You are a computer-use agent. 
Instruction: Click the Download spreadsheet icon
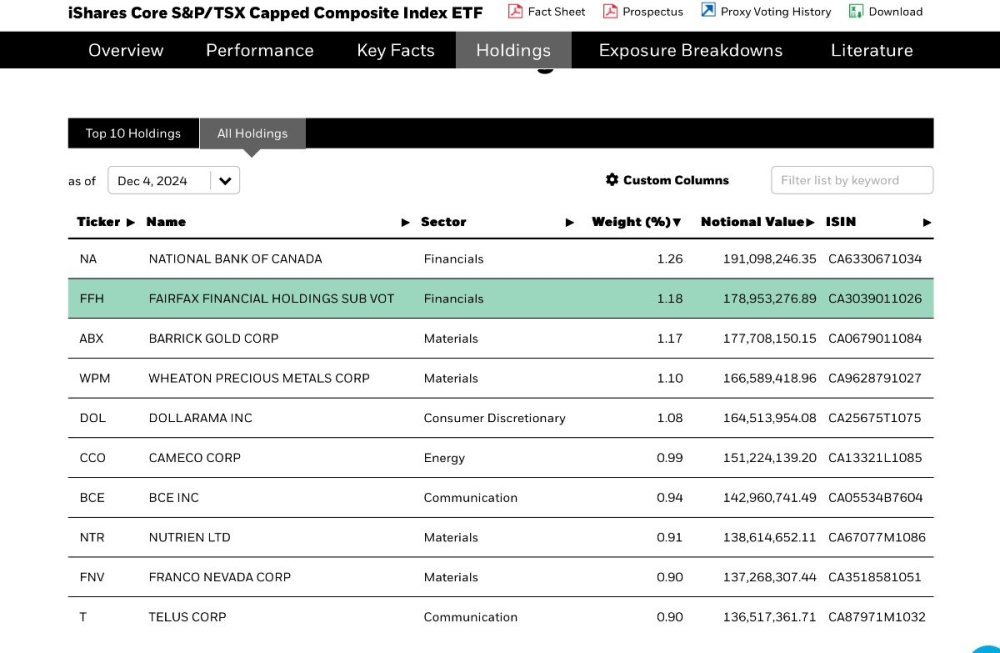(856, 11)
